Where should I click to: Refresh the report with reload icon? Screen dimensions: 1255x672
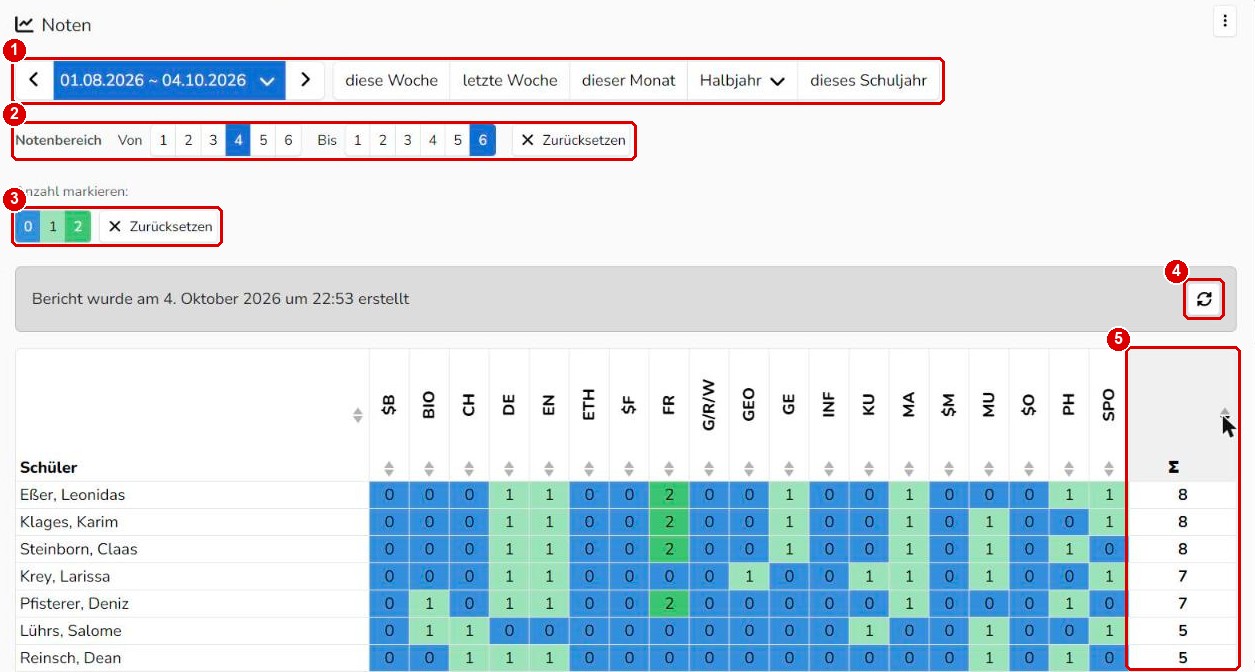(1204, 298)
